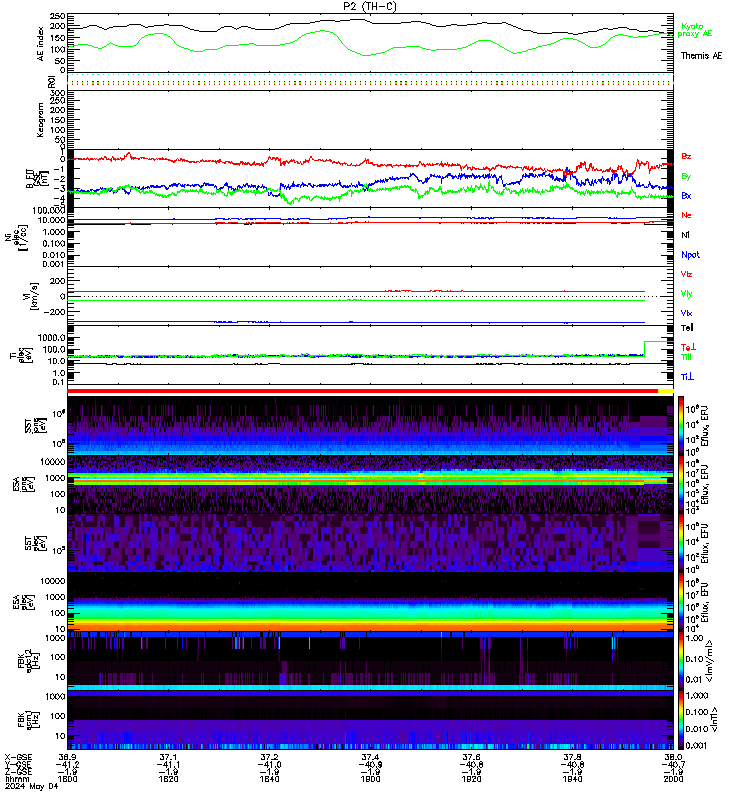The height and width of the screenshot is (800, 750).
Task: Click the green By legend label
Action: pyautogui.click(x=686, y=177)
